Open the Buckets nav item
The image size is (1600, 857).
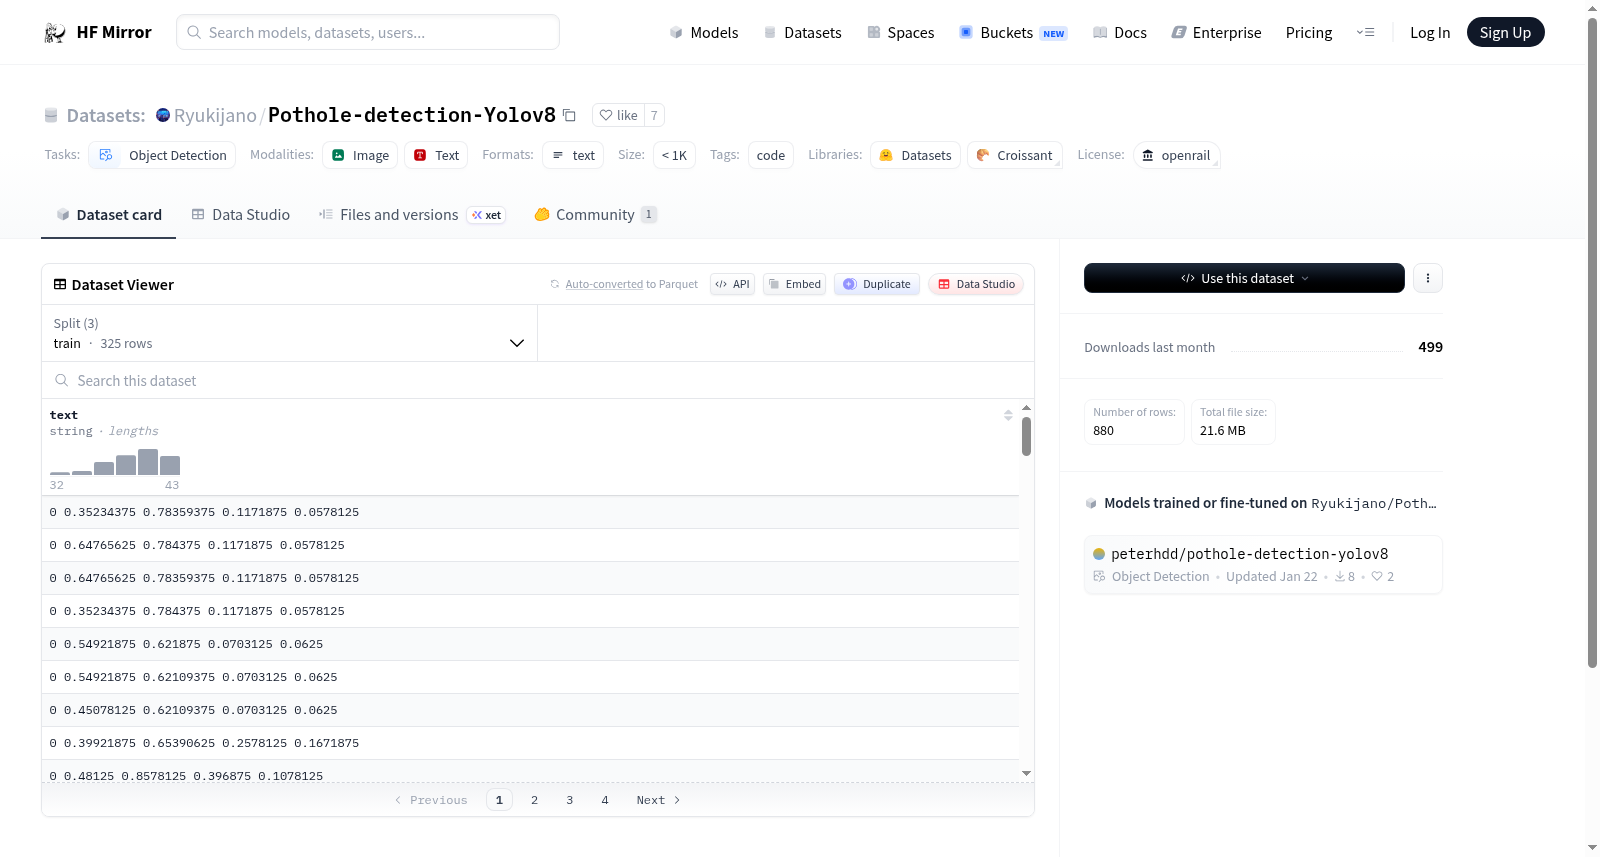click(1013, 33)
